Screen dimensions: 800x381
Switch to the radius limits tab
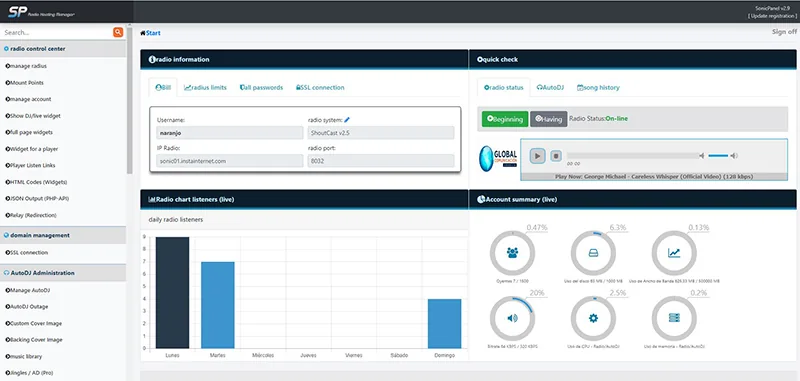pyautogui.click(x=205, y=88)
